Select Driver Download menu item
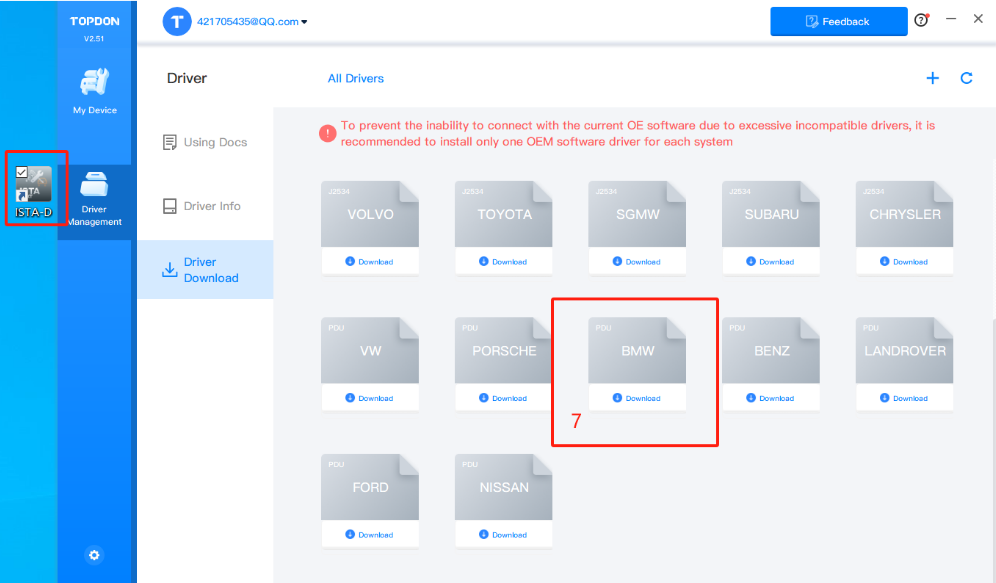The height and width of the screenshot is (583, 996). 205,270
